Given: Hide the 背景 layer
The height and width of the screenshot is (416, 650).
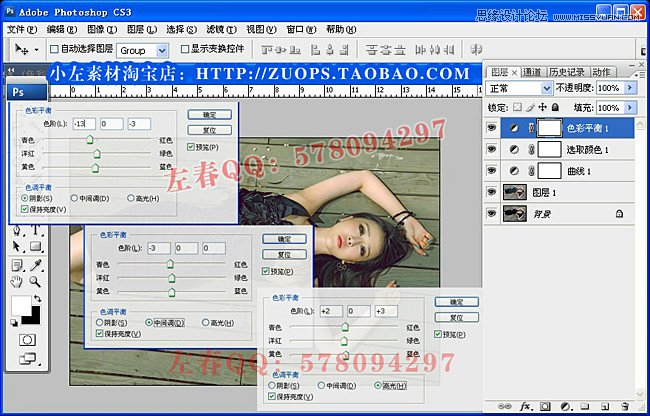Looking at the screenshot, I should pyautogui.click(x=492, y=213).
